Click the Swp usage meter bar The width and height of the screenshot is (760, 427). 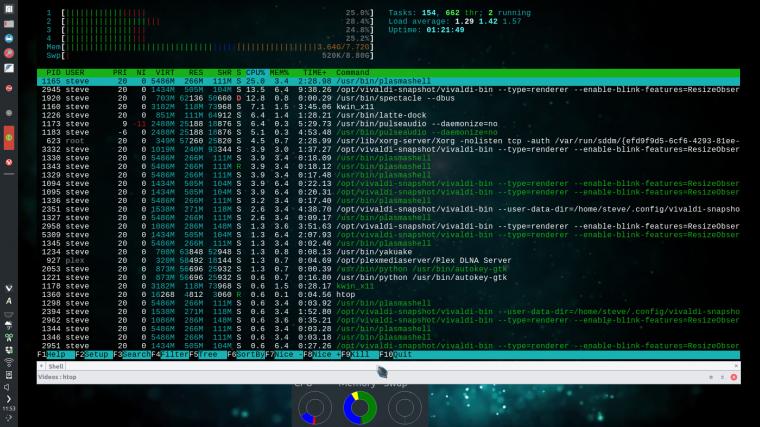click(x=210, y=56)
